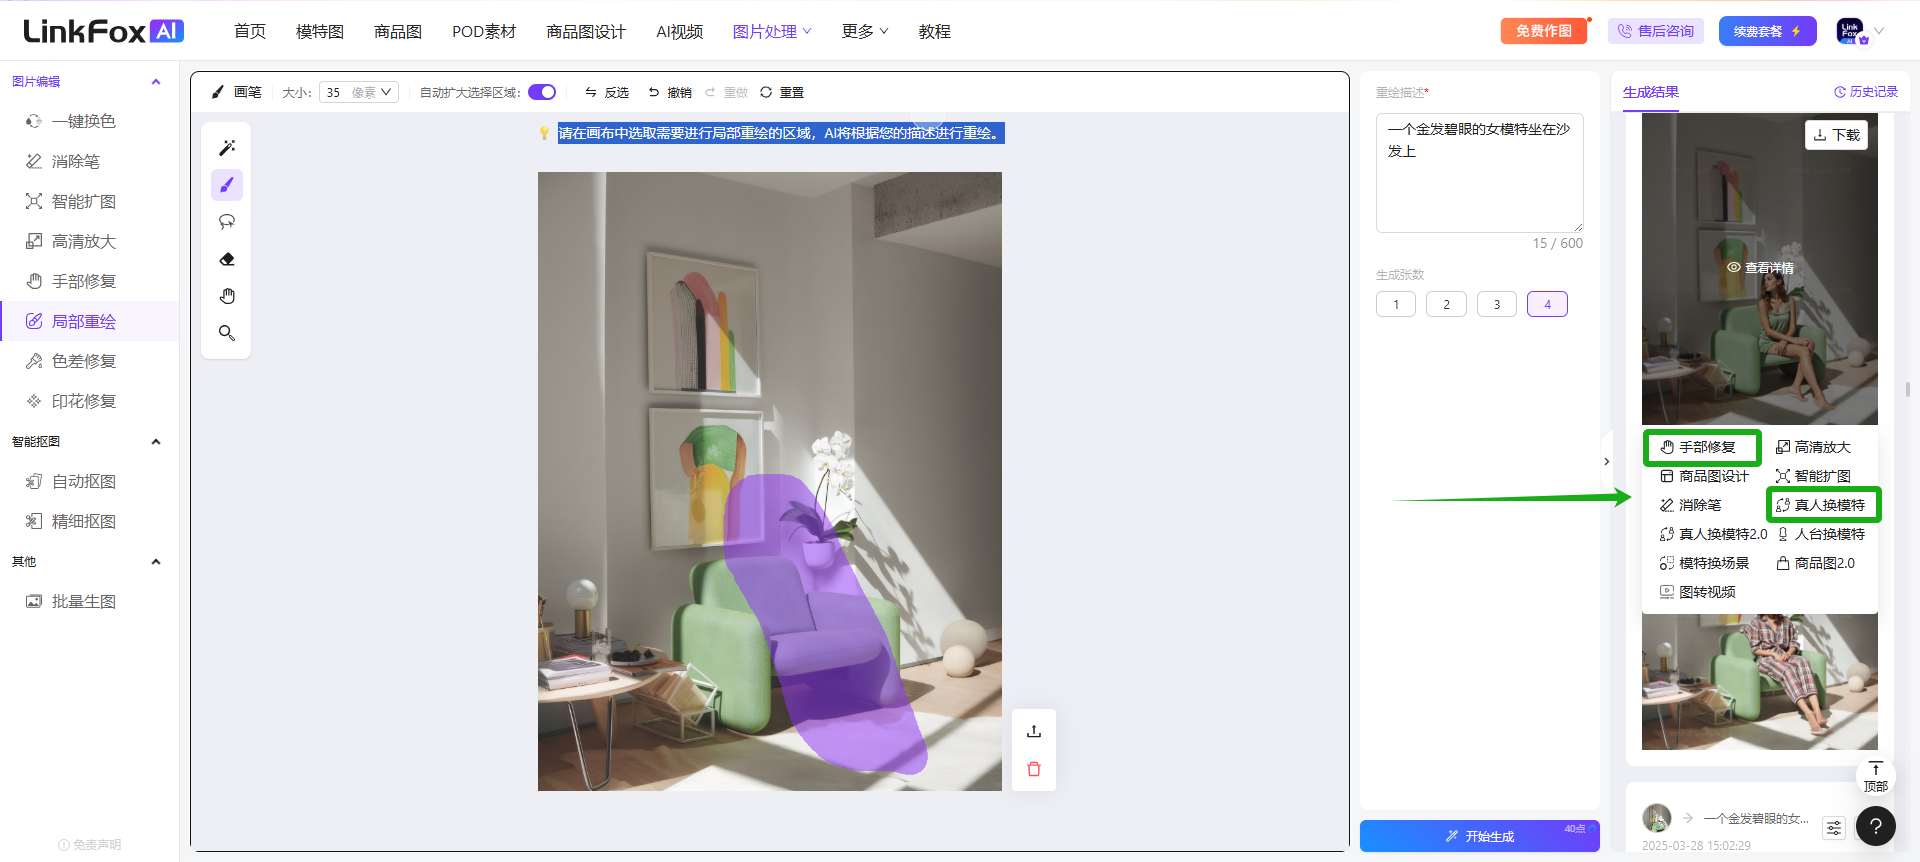
Task: Open the brush size 35 像素 dropdown
Action: click(x=359, y=92)
